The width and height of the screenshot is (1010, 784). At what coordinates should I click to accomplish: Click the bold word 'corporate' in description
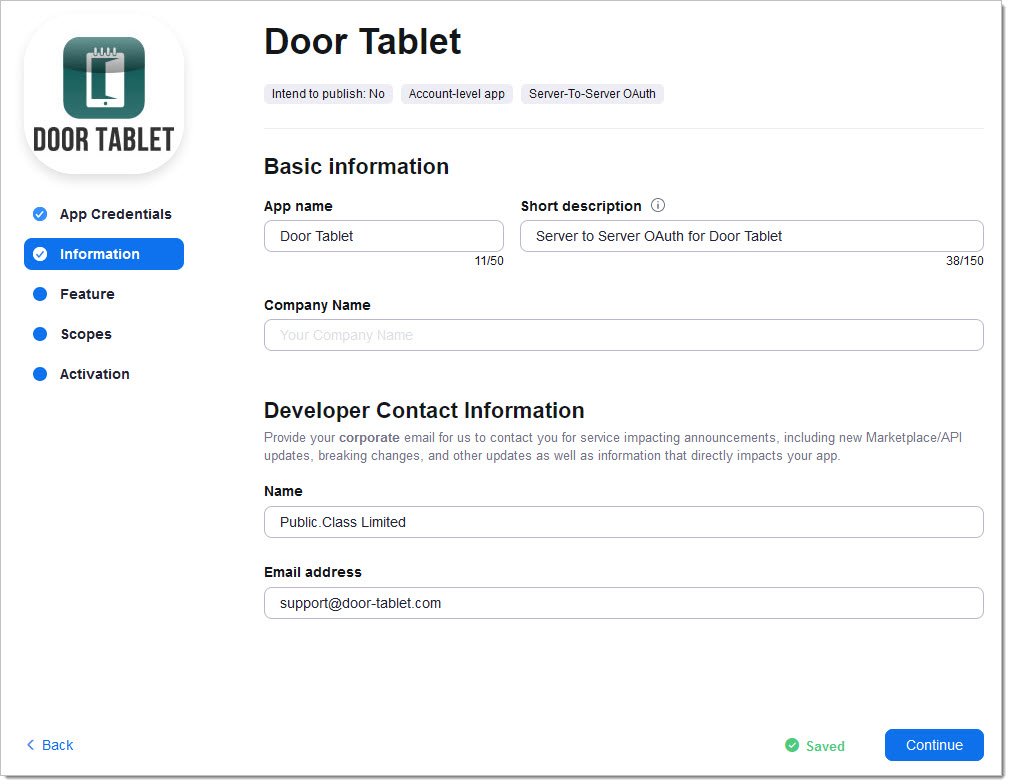tap(369, 438)
